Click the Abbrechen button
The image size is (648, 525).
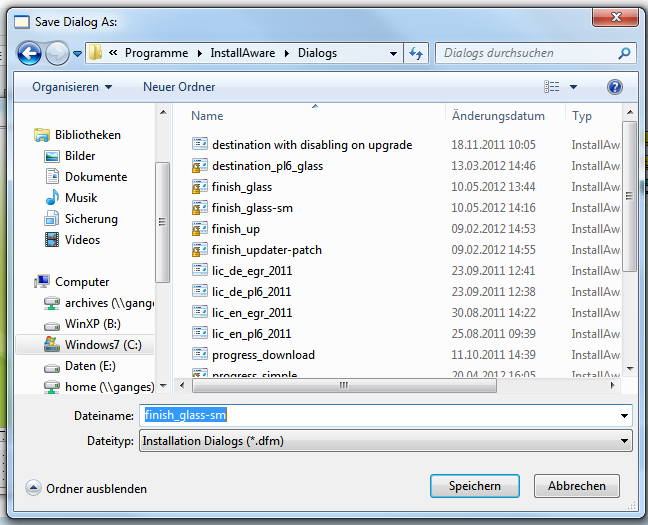577,486
